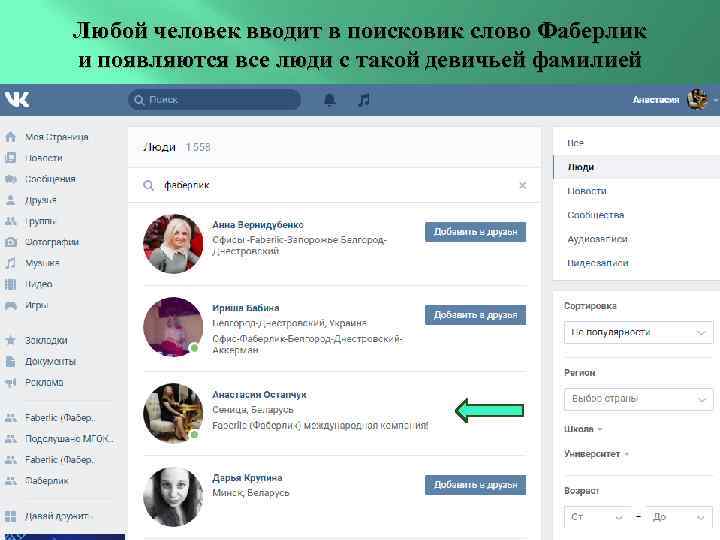Screen dimensions: 720x540
Task: Open Ириша Бабина profile name
Action: (246, 308)
